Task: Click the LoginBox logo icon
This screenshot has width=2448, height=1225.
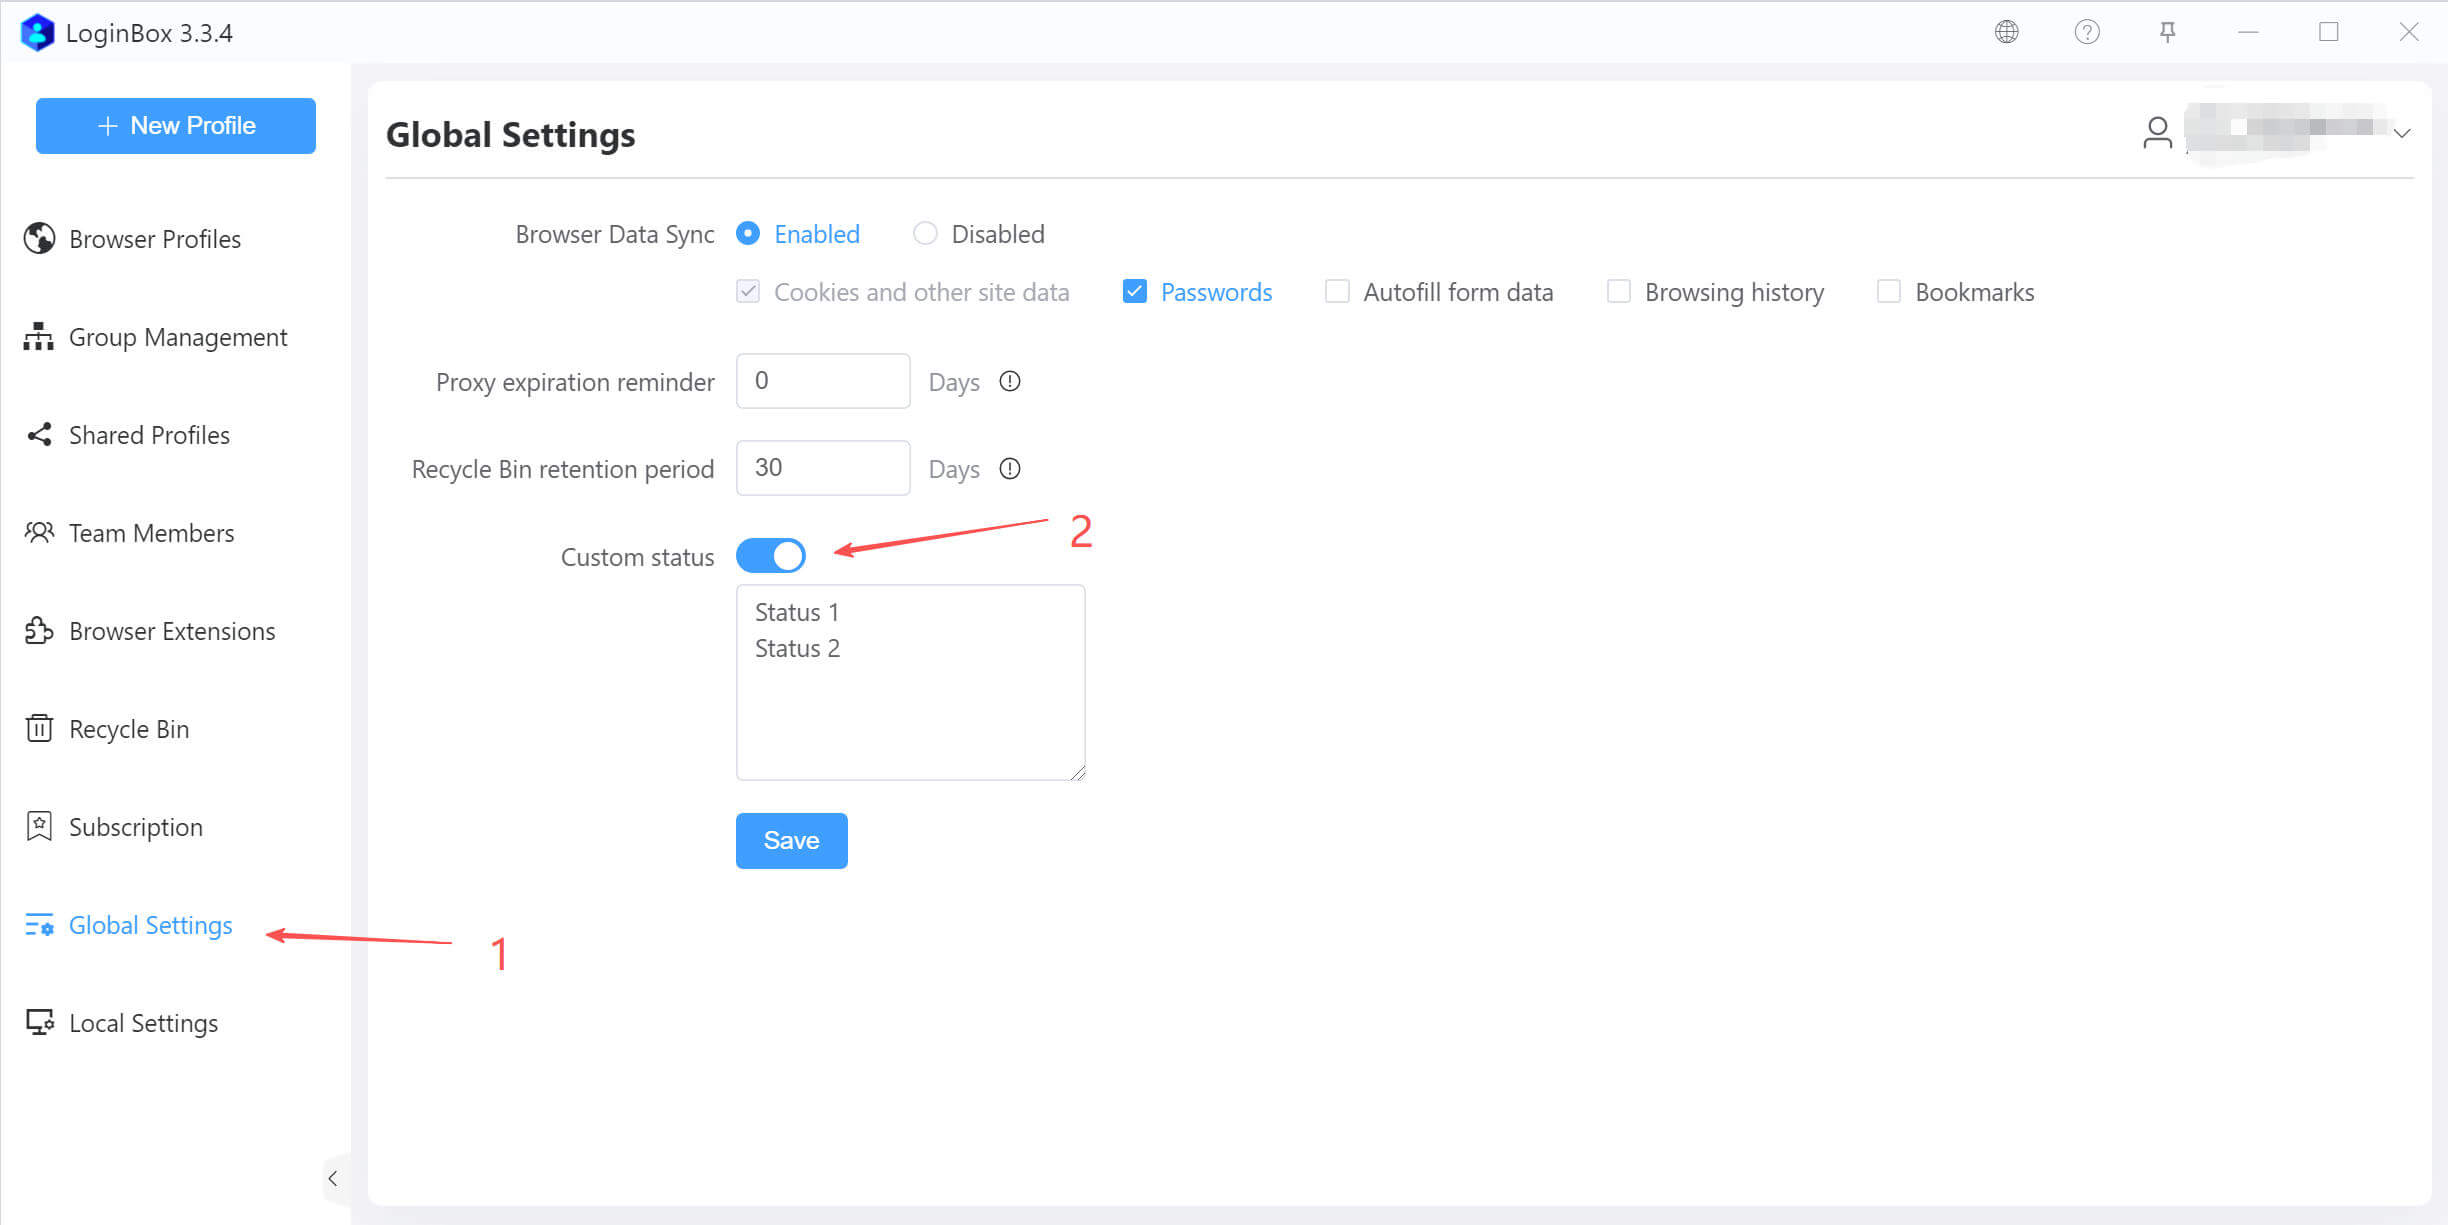Action: pyautogui.click(x=37, y=32)
